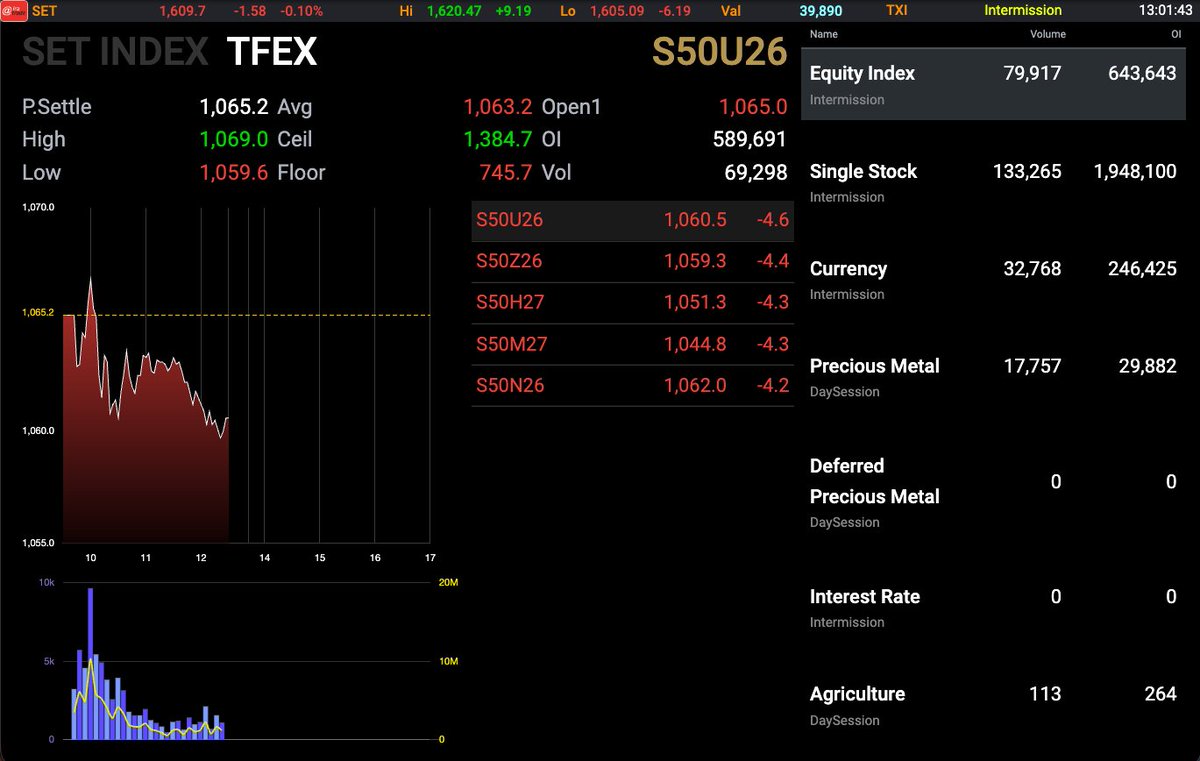Click the Currency OI value 246,425
Screen dimensions: 1200x761
[x=1142, y=269]
